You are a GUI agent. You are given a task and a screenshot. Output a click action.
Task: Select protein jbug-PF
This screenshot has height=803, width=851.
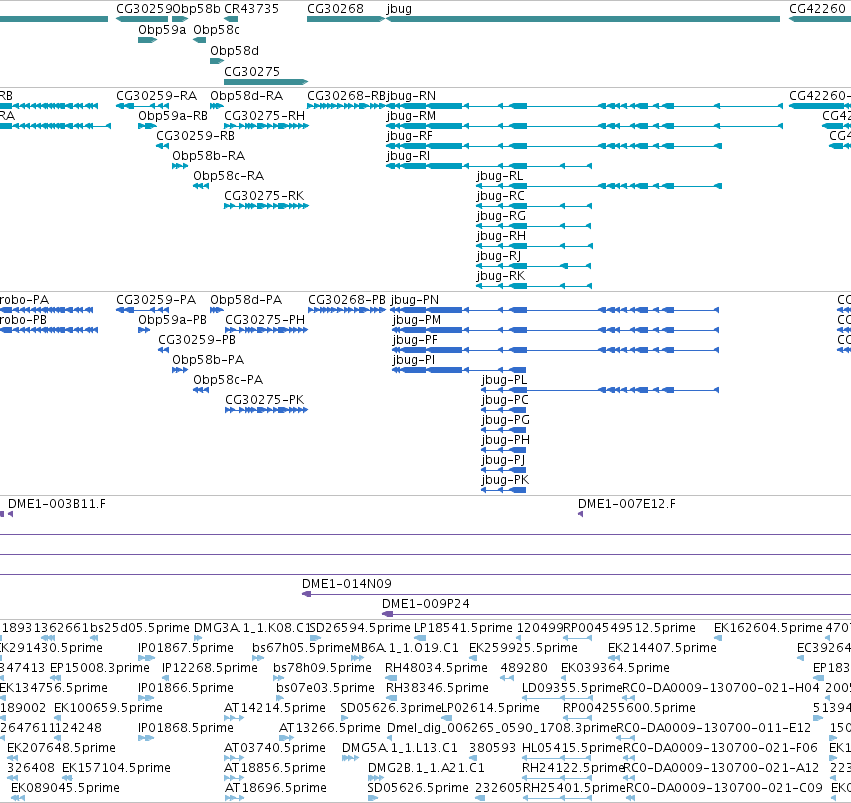tap(555, 350)
